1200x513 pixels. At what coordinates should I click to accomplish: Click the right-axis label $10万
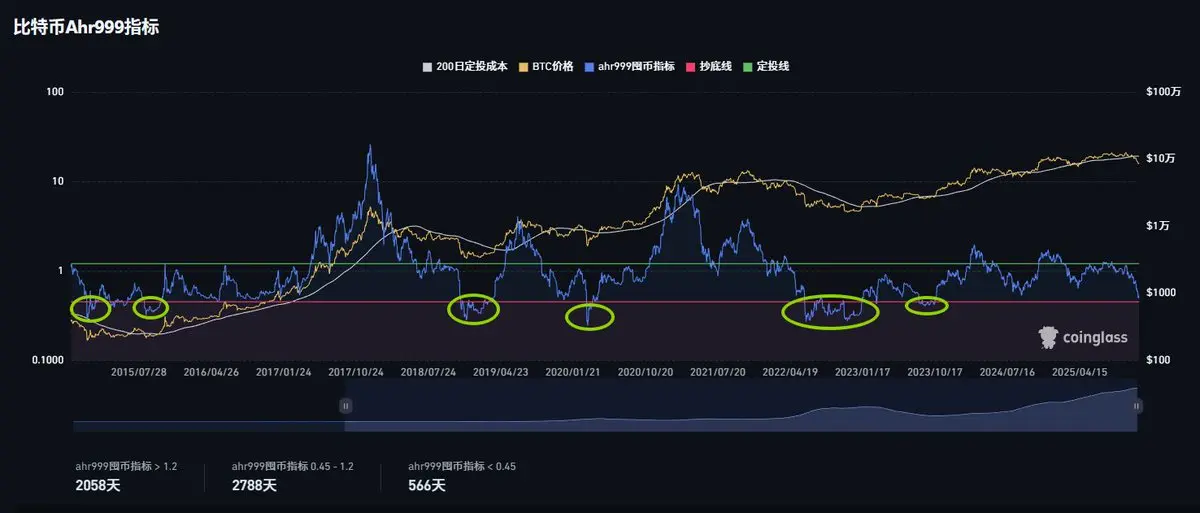click(x=1161, y=159)
